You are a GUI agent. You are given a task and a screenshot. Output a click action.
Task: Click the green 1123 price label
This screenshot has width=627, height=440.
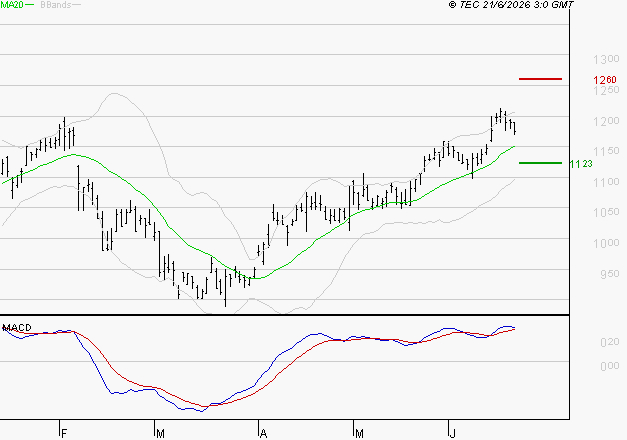[x=581, y=164]
